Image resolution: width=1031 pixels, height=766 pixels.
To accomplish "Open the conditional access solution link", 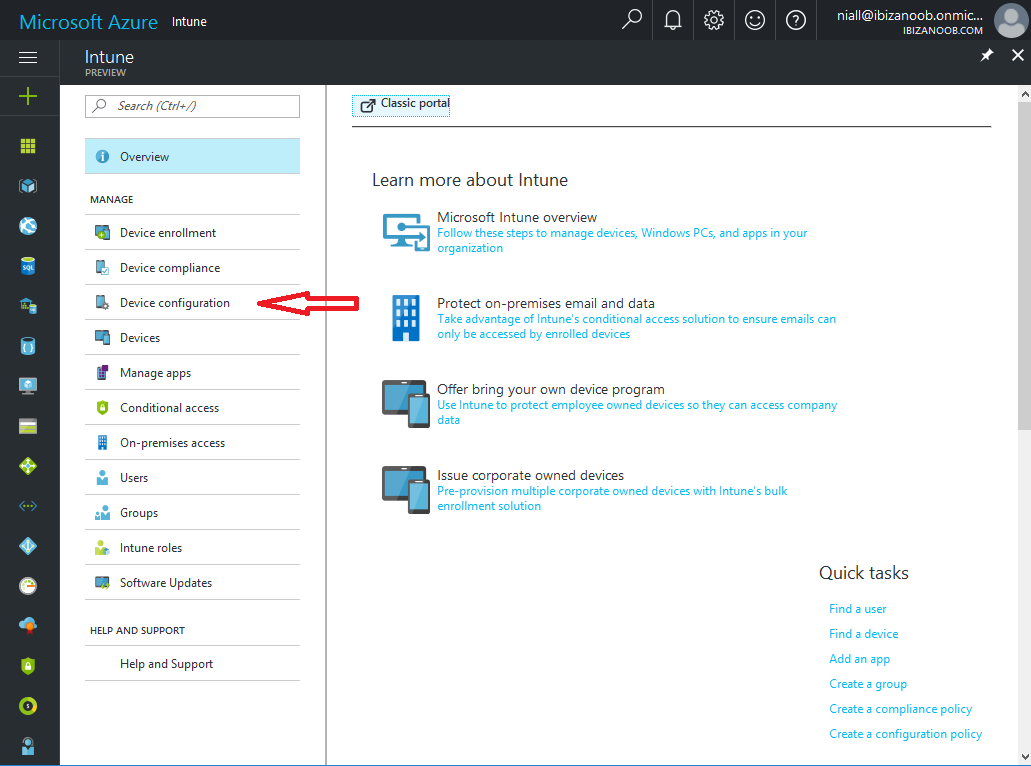I will click(x=636, y=326).
